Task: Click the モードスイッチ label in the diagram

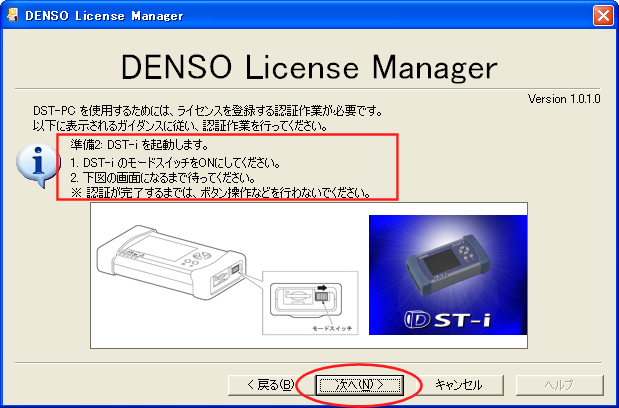Action: (332, 328)
